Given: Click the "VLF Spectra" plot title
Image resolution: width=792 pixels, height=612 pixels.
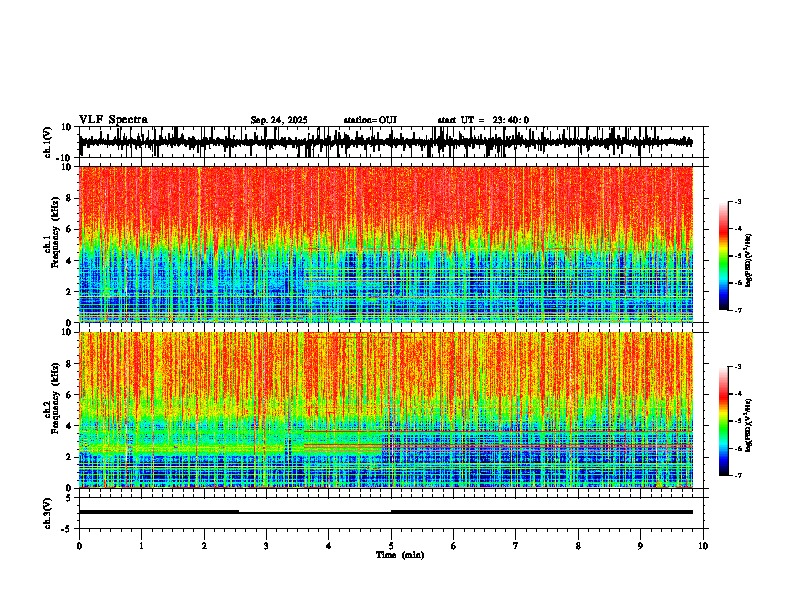Looking at the screenshot, I should tap(113, 119).
